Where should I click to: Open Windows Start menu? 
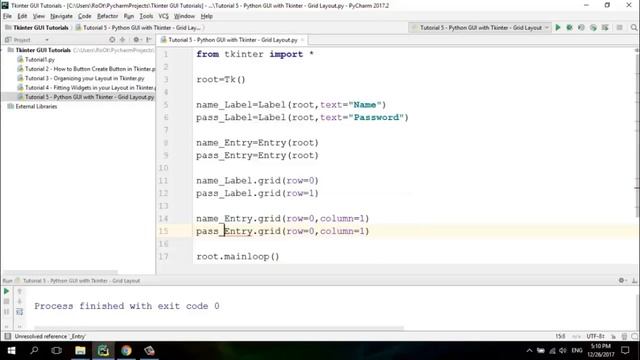coord(11,351)
